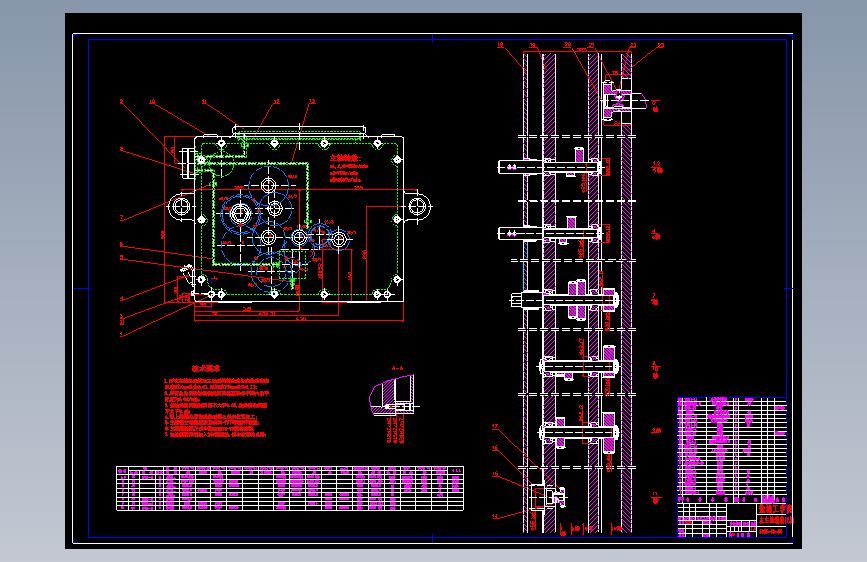Click the 主轴转速 label in the plan view
Viewport: 867px width, 562px height.
346,158
